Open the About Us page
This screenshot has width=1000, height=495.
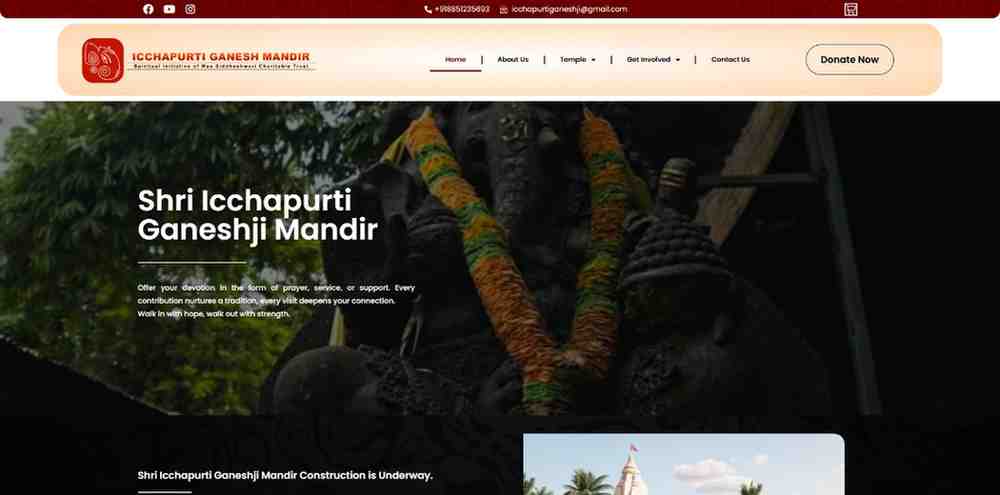tap(513, 59)
